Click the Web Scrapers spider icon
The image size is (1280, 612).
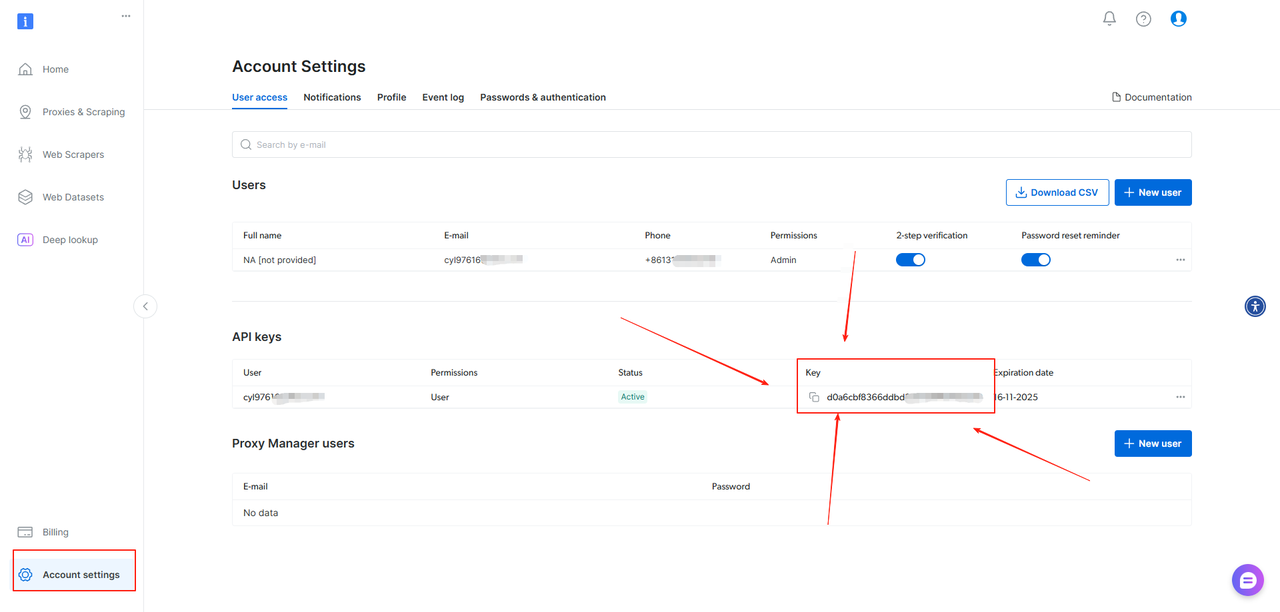click(x=25, y=155)
